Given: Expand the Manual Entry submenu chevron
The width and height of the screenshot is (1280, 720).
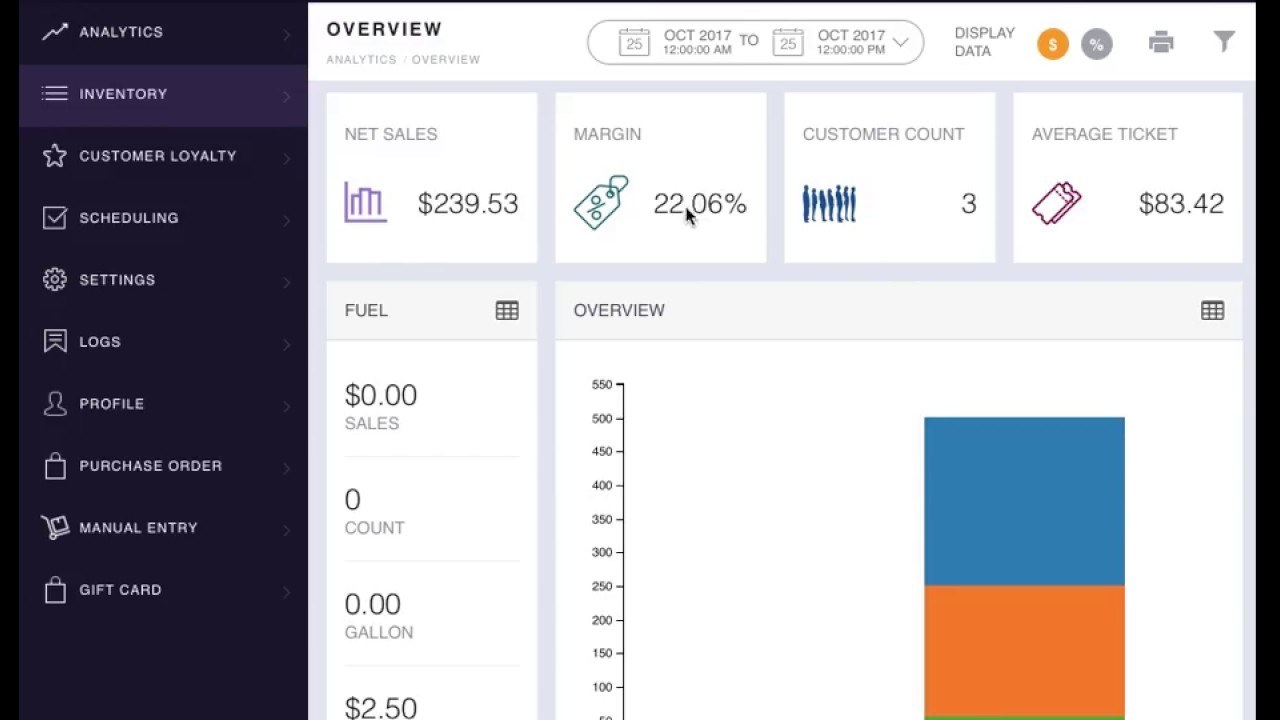Looking at the screenshot, I should point(286,531).
